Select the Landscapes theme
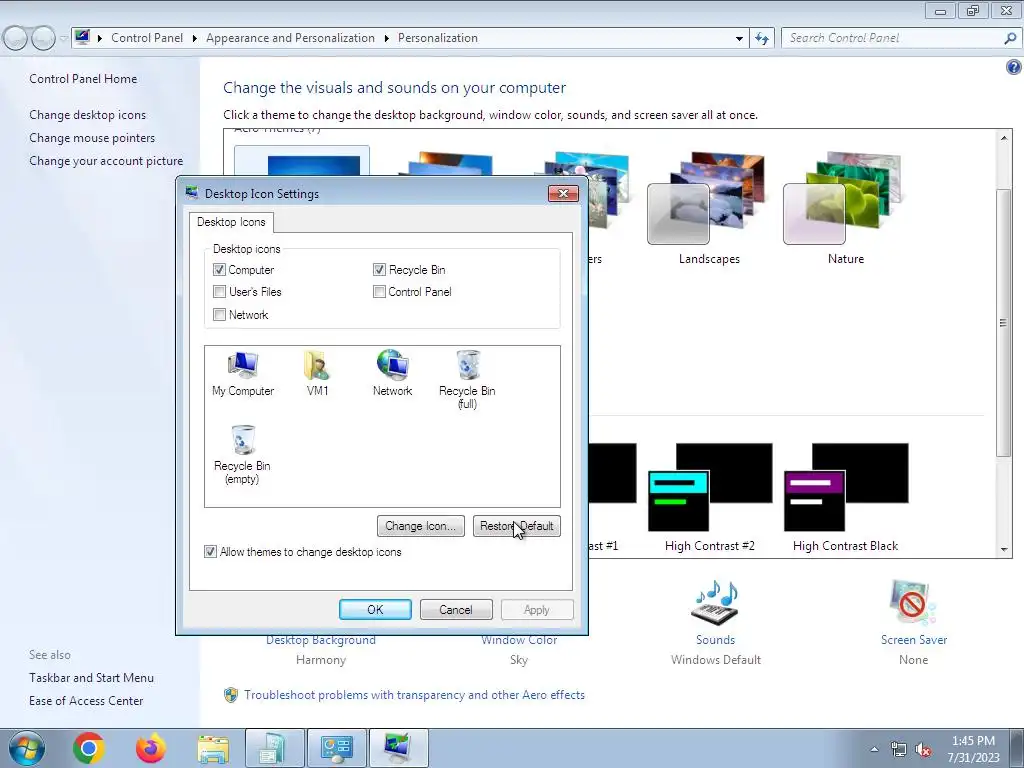 [709, 208]
